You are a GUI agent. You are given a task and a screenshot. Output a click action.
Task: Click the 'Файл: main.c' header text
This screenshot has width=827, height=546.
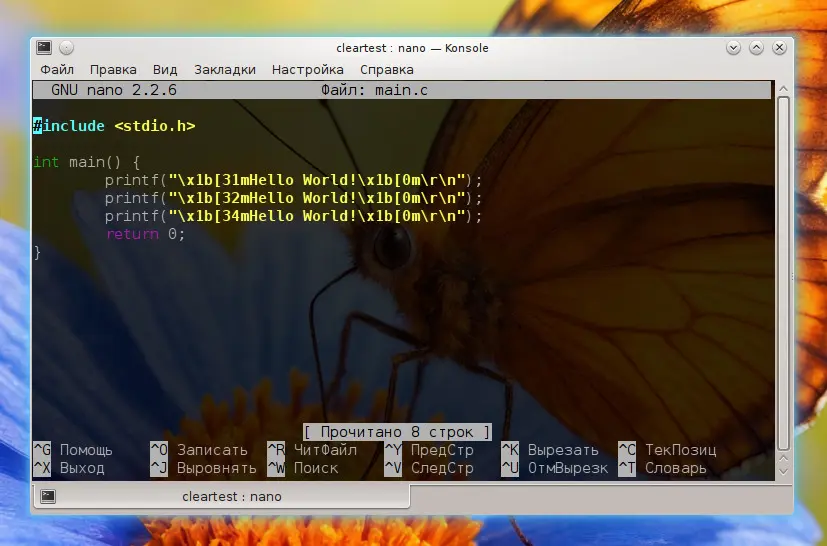tap(374, 90)
